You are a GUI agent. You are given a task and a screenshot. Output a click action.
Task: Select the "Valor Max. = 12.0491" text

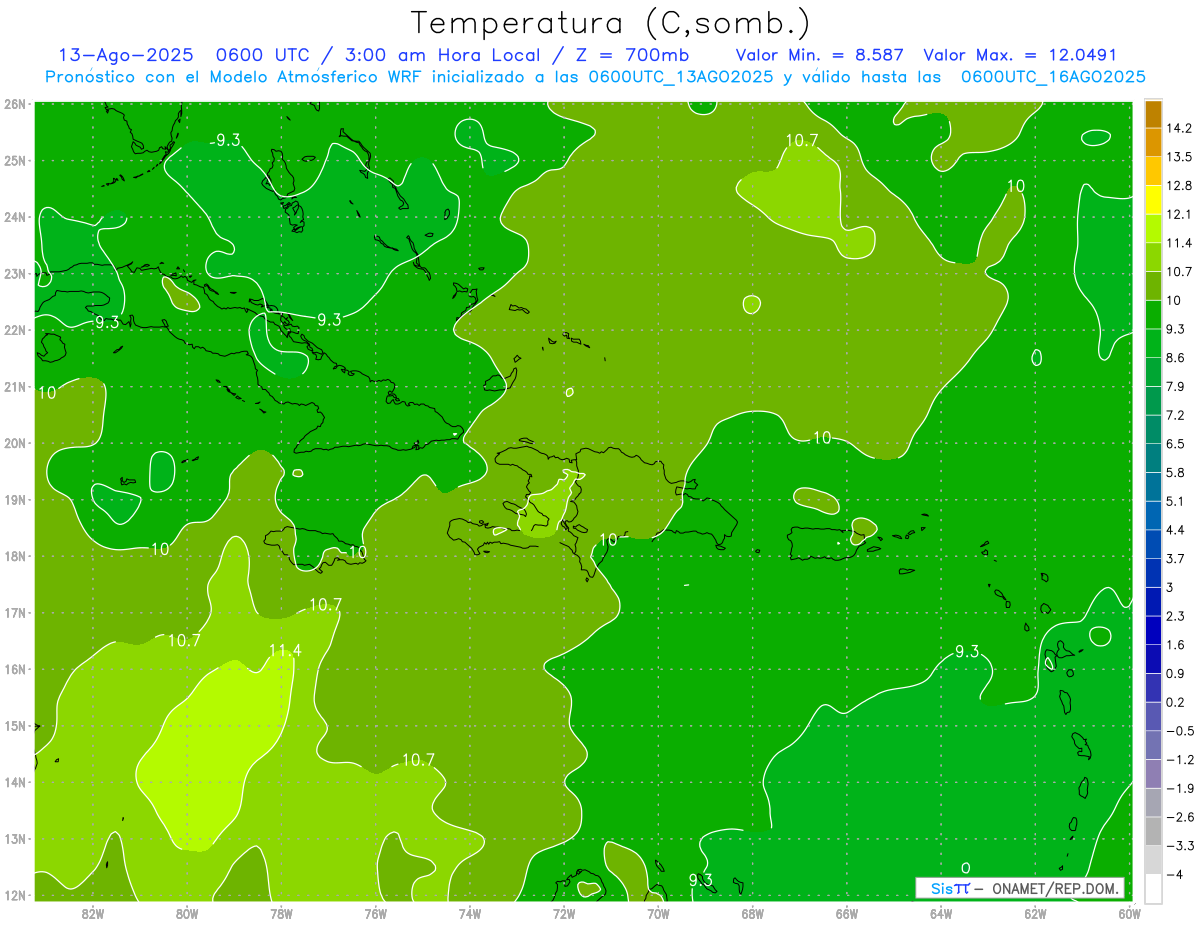point(1020,55)
